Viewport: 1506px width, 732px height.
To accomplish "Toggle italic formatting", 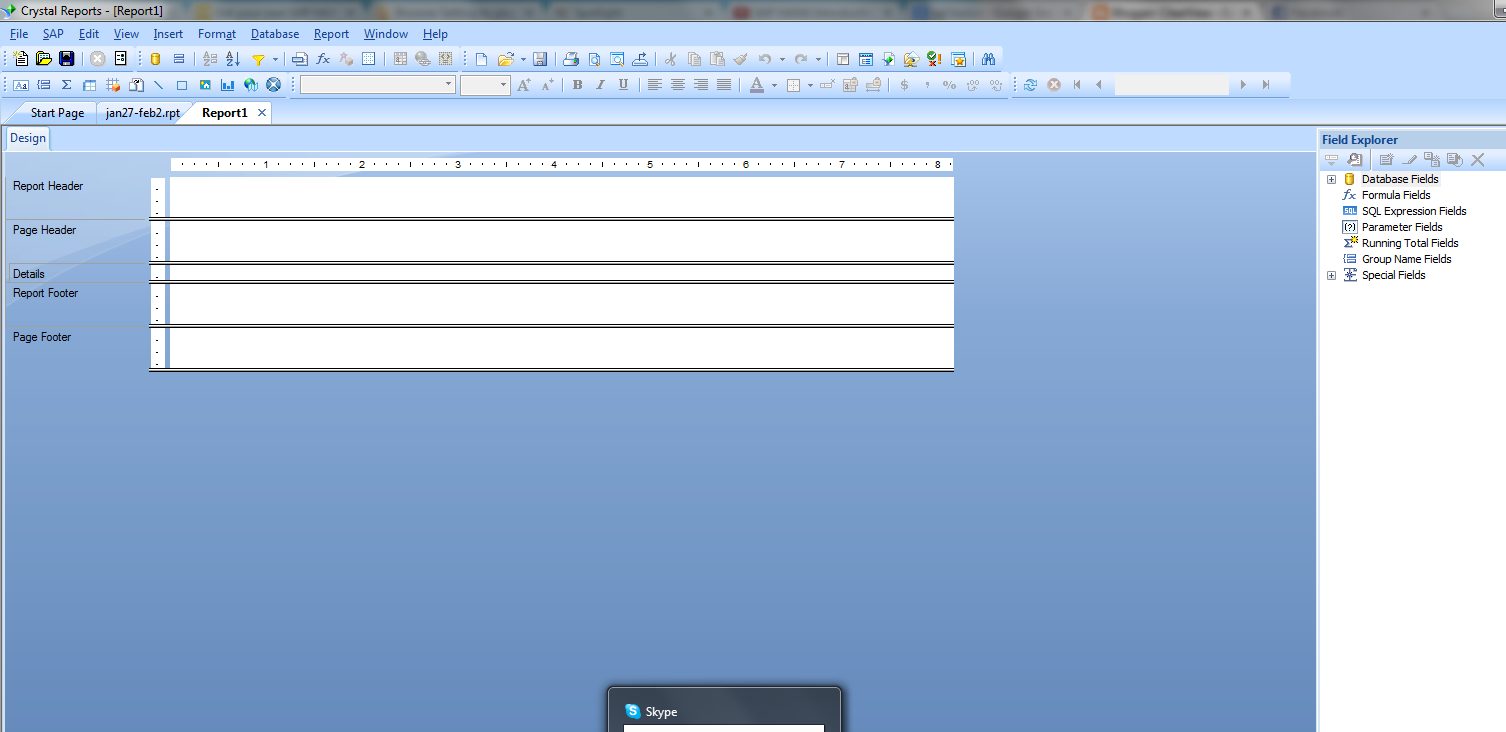I will pos(600,85).
